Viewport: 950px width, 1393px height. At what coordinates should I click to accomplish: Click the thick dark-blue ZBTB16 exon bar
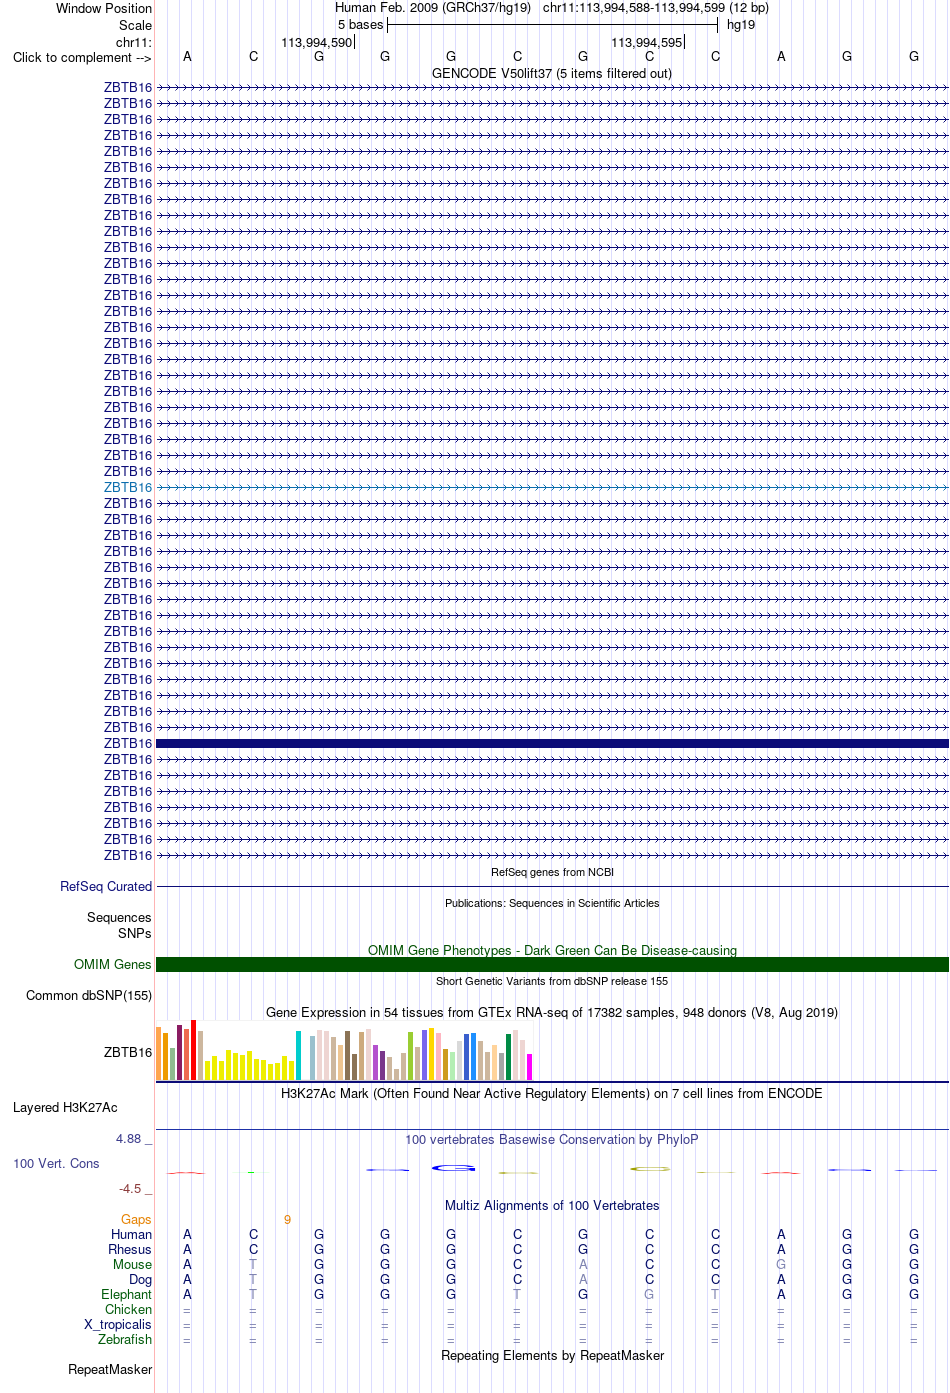(552, 743)
